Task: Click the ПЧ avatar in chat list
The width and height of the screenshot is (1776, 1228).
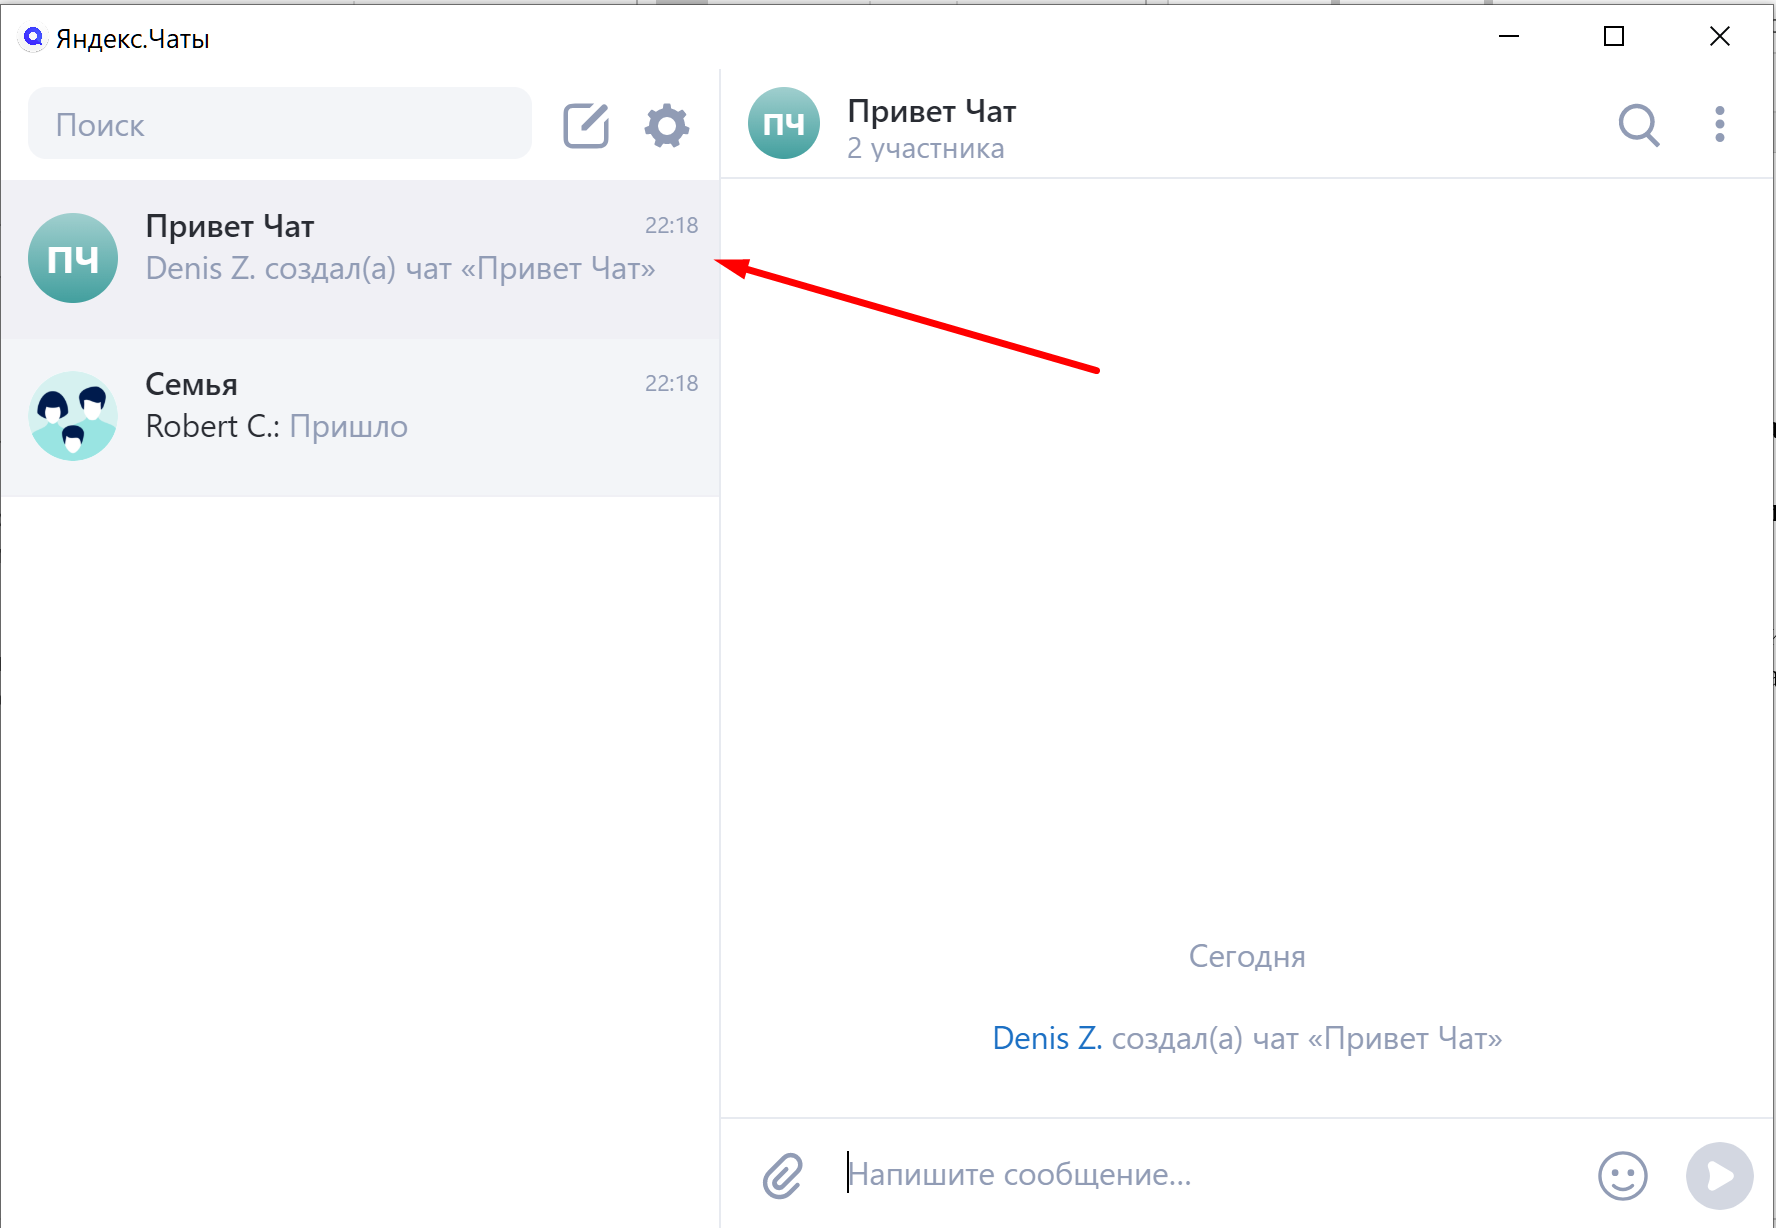Action: tap(73, 258)
